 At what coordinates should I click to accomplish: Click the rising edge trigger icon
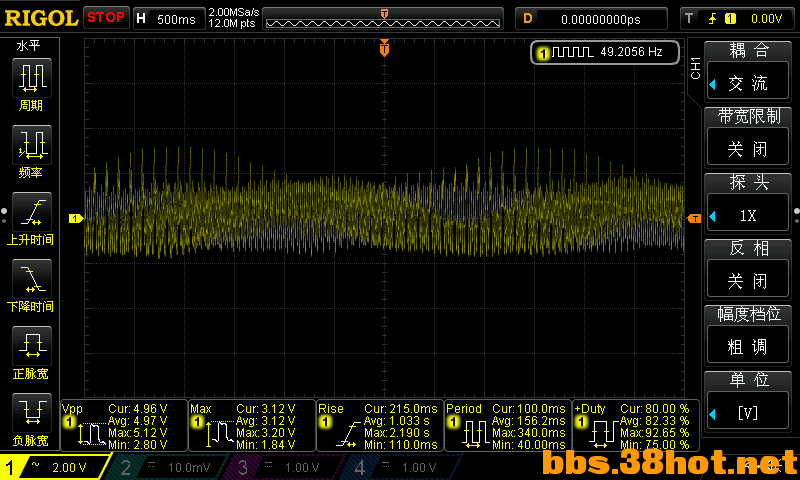712,19
